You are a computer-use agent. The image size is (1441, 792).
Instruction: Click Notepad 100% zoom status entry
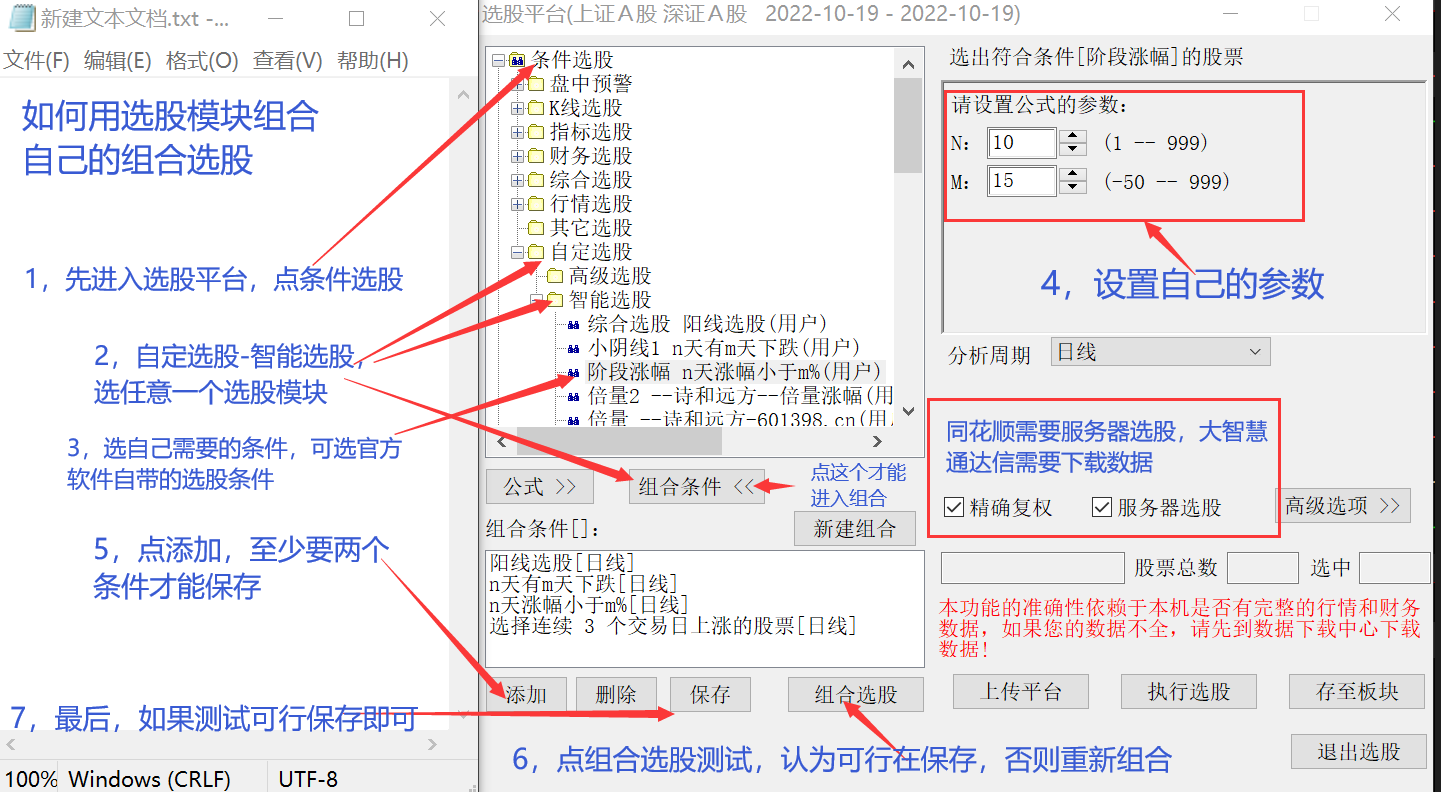pos(30,779)
